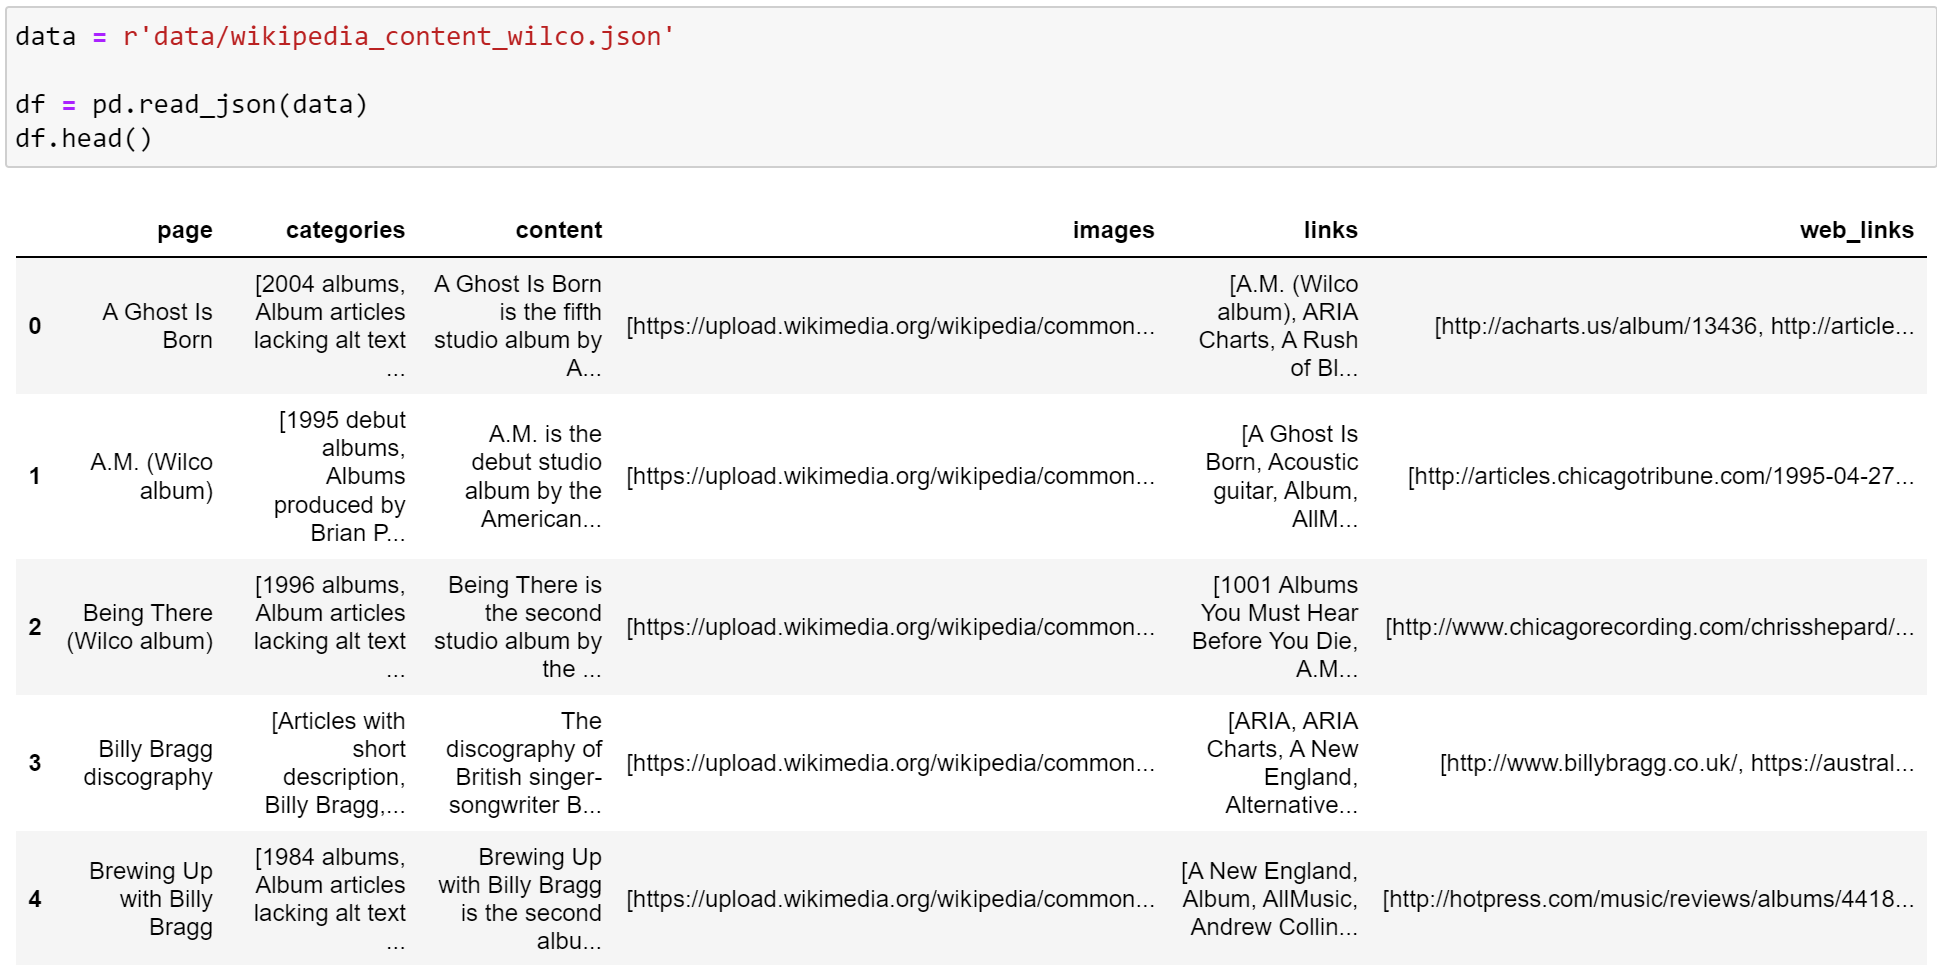Click links cell '[A New England, Album, AllMusic'
The image size is (1938, 966).
tap(1269, 899)
